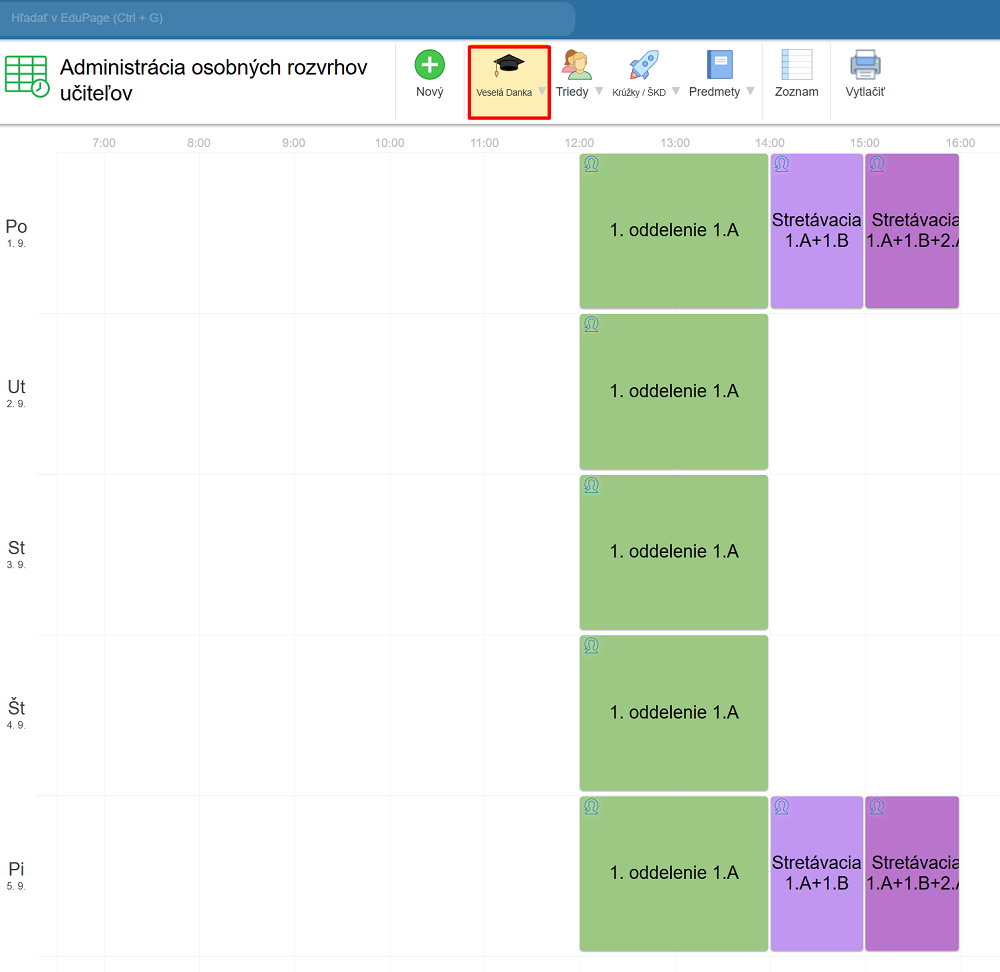Click the rocket Krúžky / ŠKD icon

point(643,66)
